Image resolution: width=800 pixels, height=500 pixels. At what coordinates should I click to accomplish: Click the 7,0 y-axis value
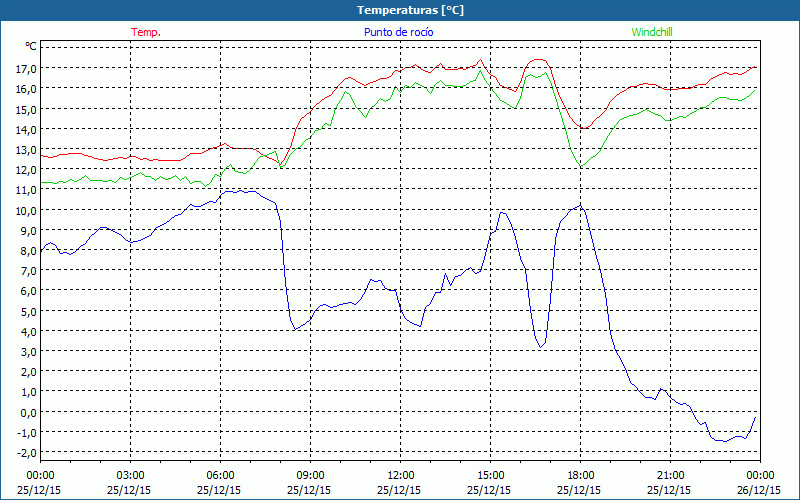point(30,270)
